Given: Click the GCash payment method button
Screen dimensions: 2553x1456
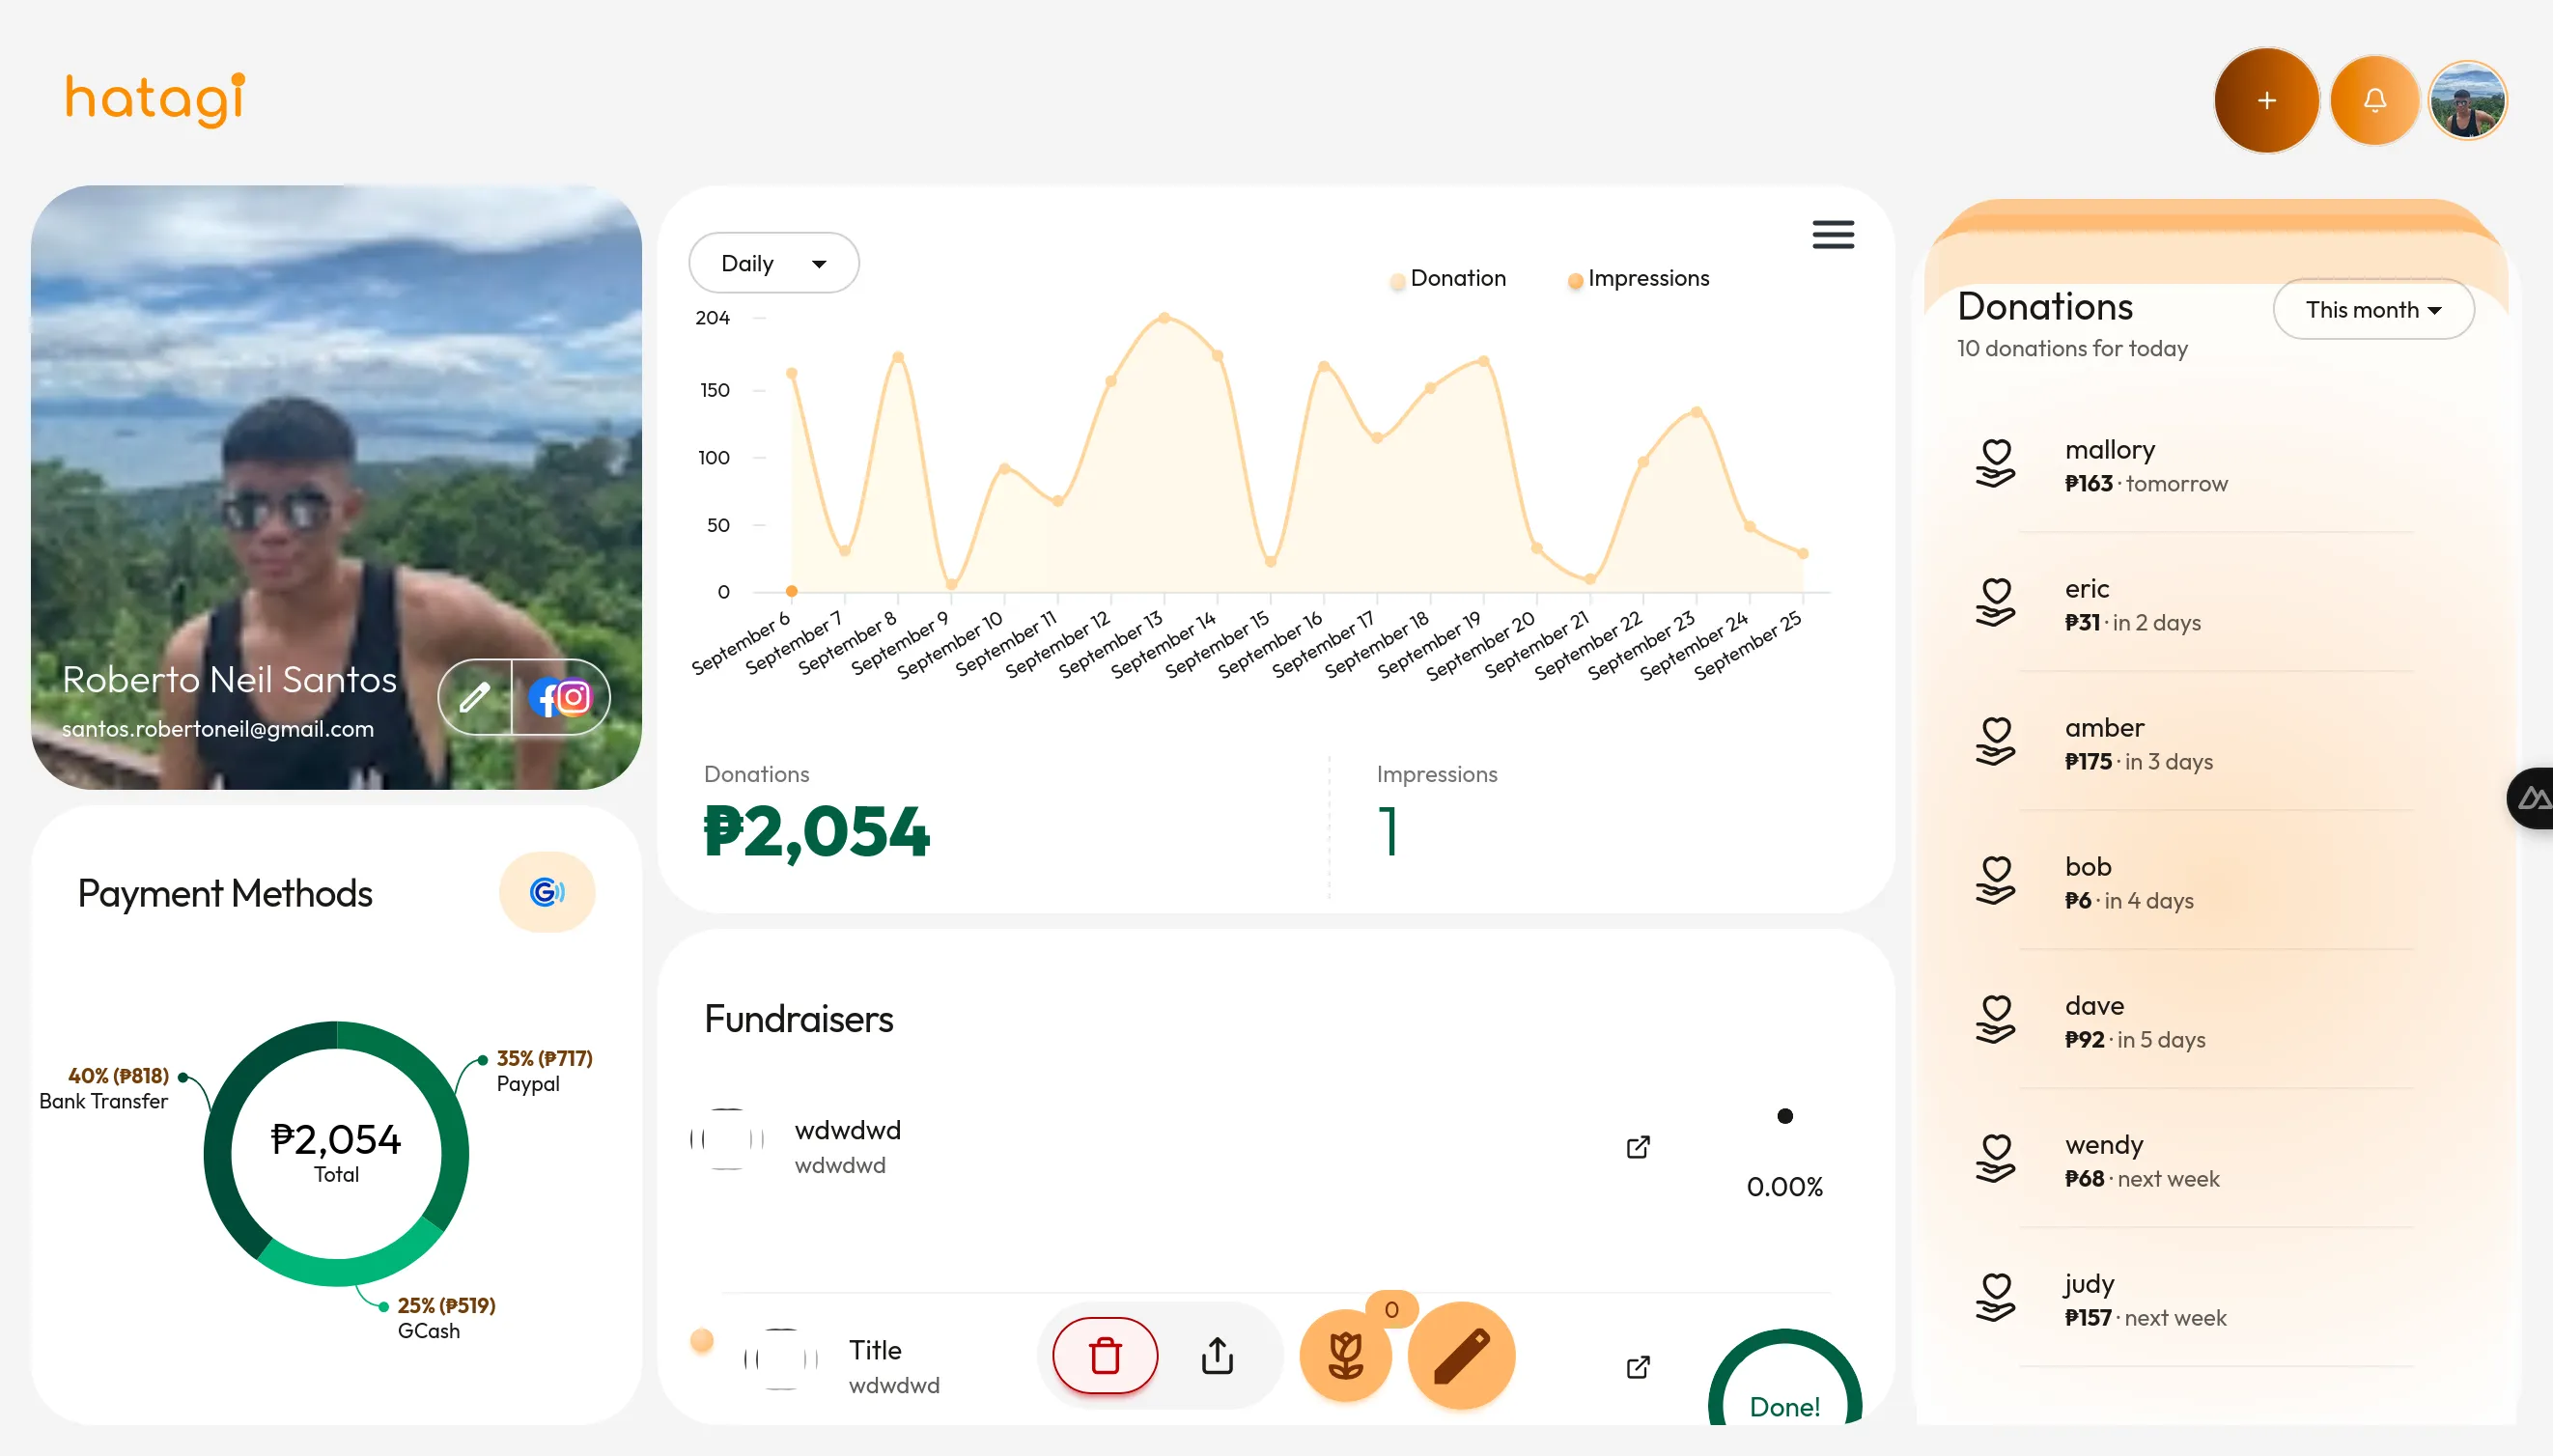Looking at the screenshot, I should pyautogui.click(x=547, y=891).
